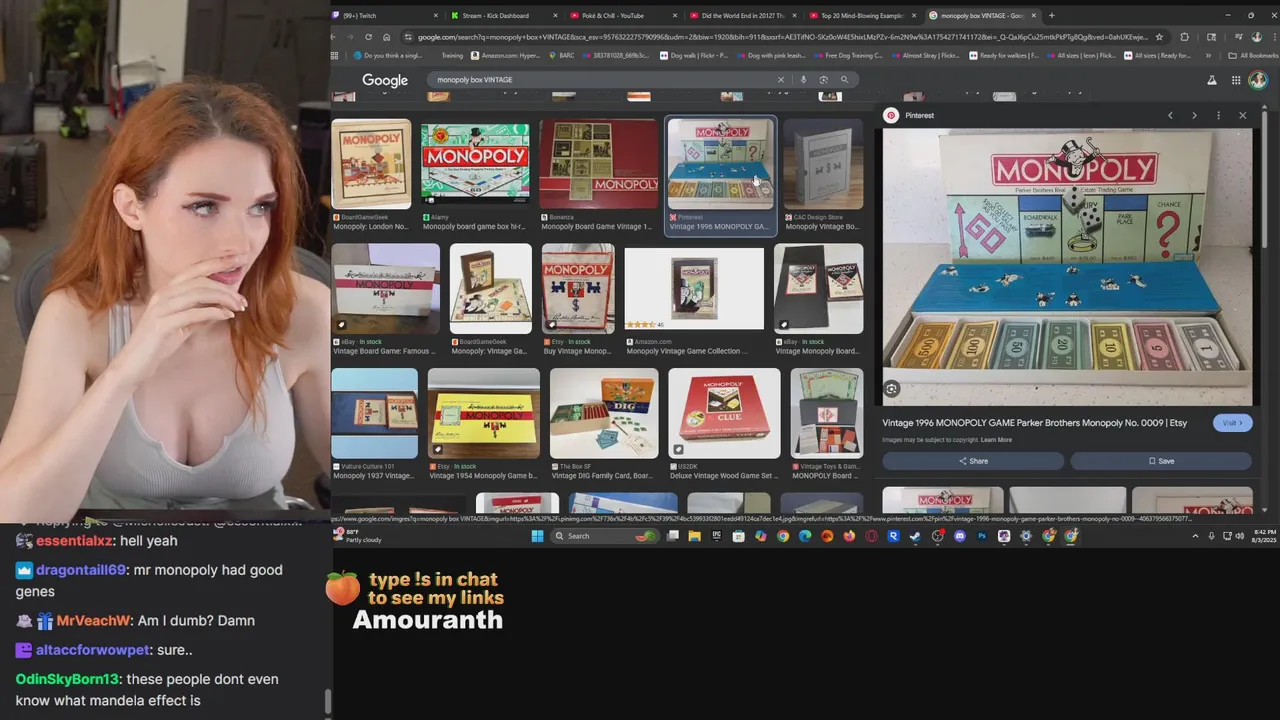The height and width of the screenshot is (720, 1280).
Task: Open Deluxe Vintage Wood Game Set thumbnail
Action: [724, 413]
